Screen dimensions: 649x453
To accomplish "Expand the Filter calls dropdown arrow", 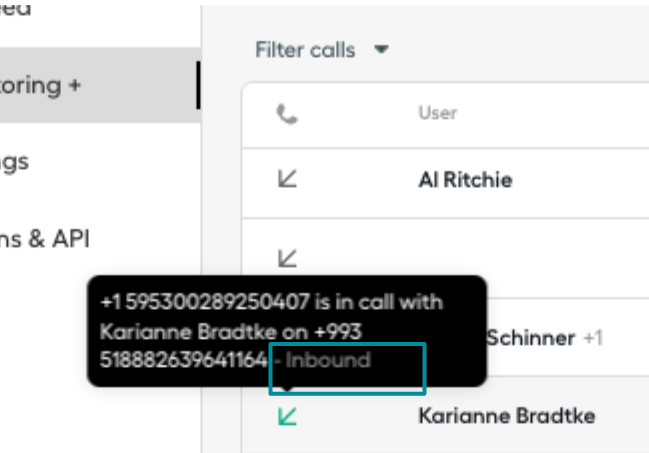I will click(x=381, y=50).
